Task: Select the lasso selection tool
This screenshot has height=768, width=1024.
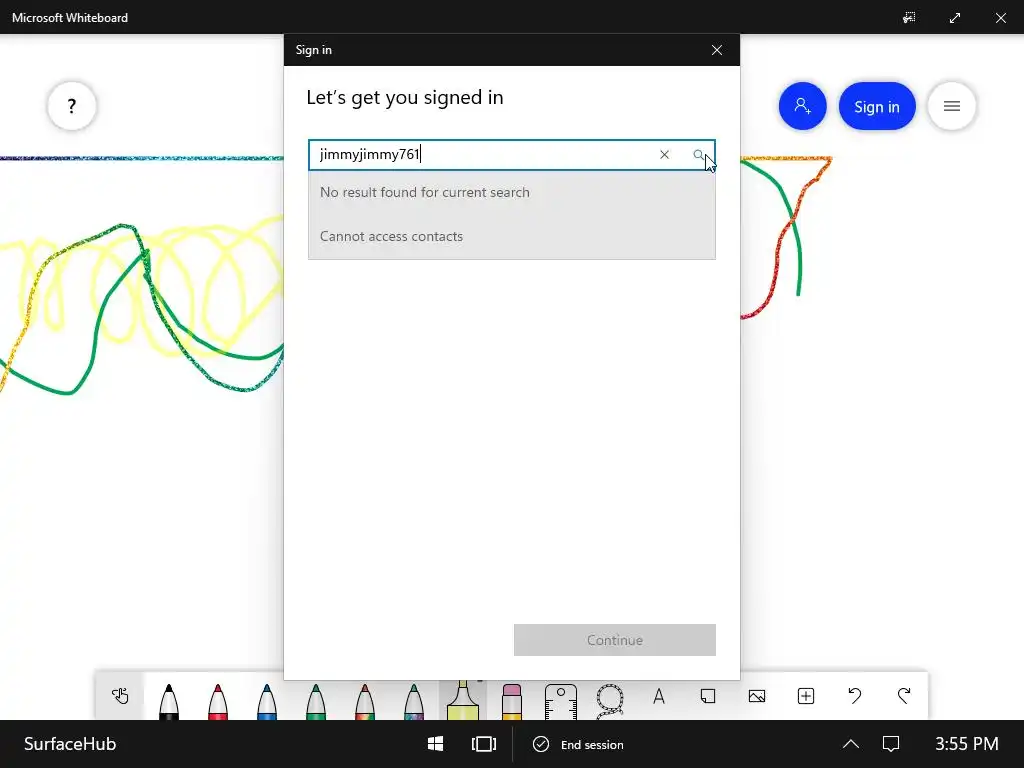Action: click(x=610, y=701)
